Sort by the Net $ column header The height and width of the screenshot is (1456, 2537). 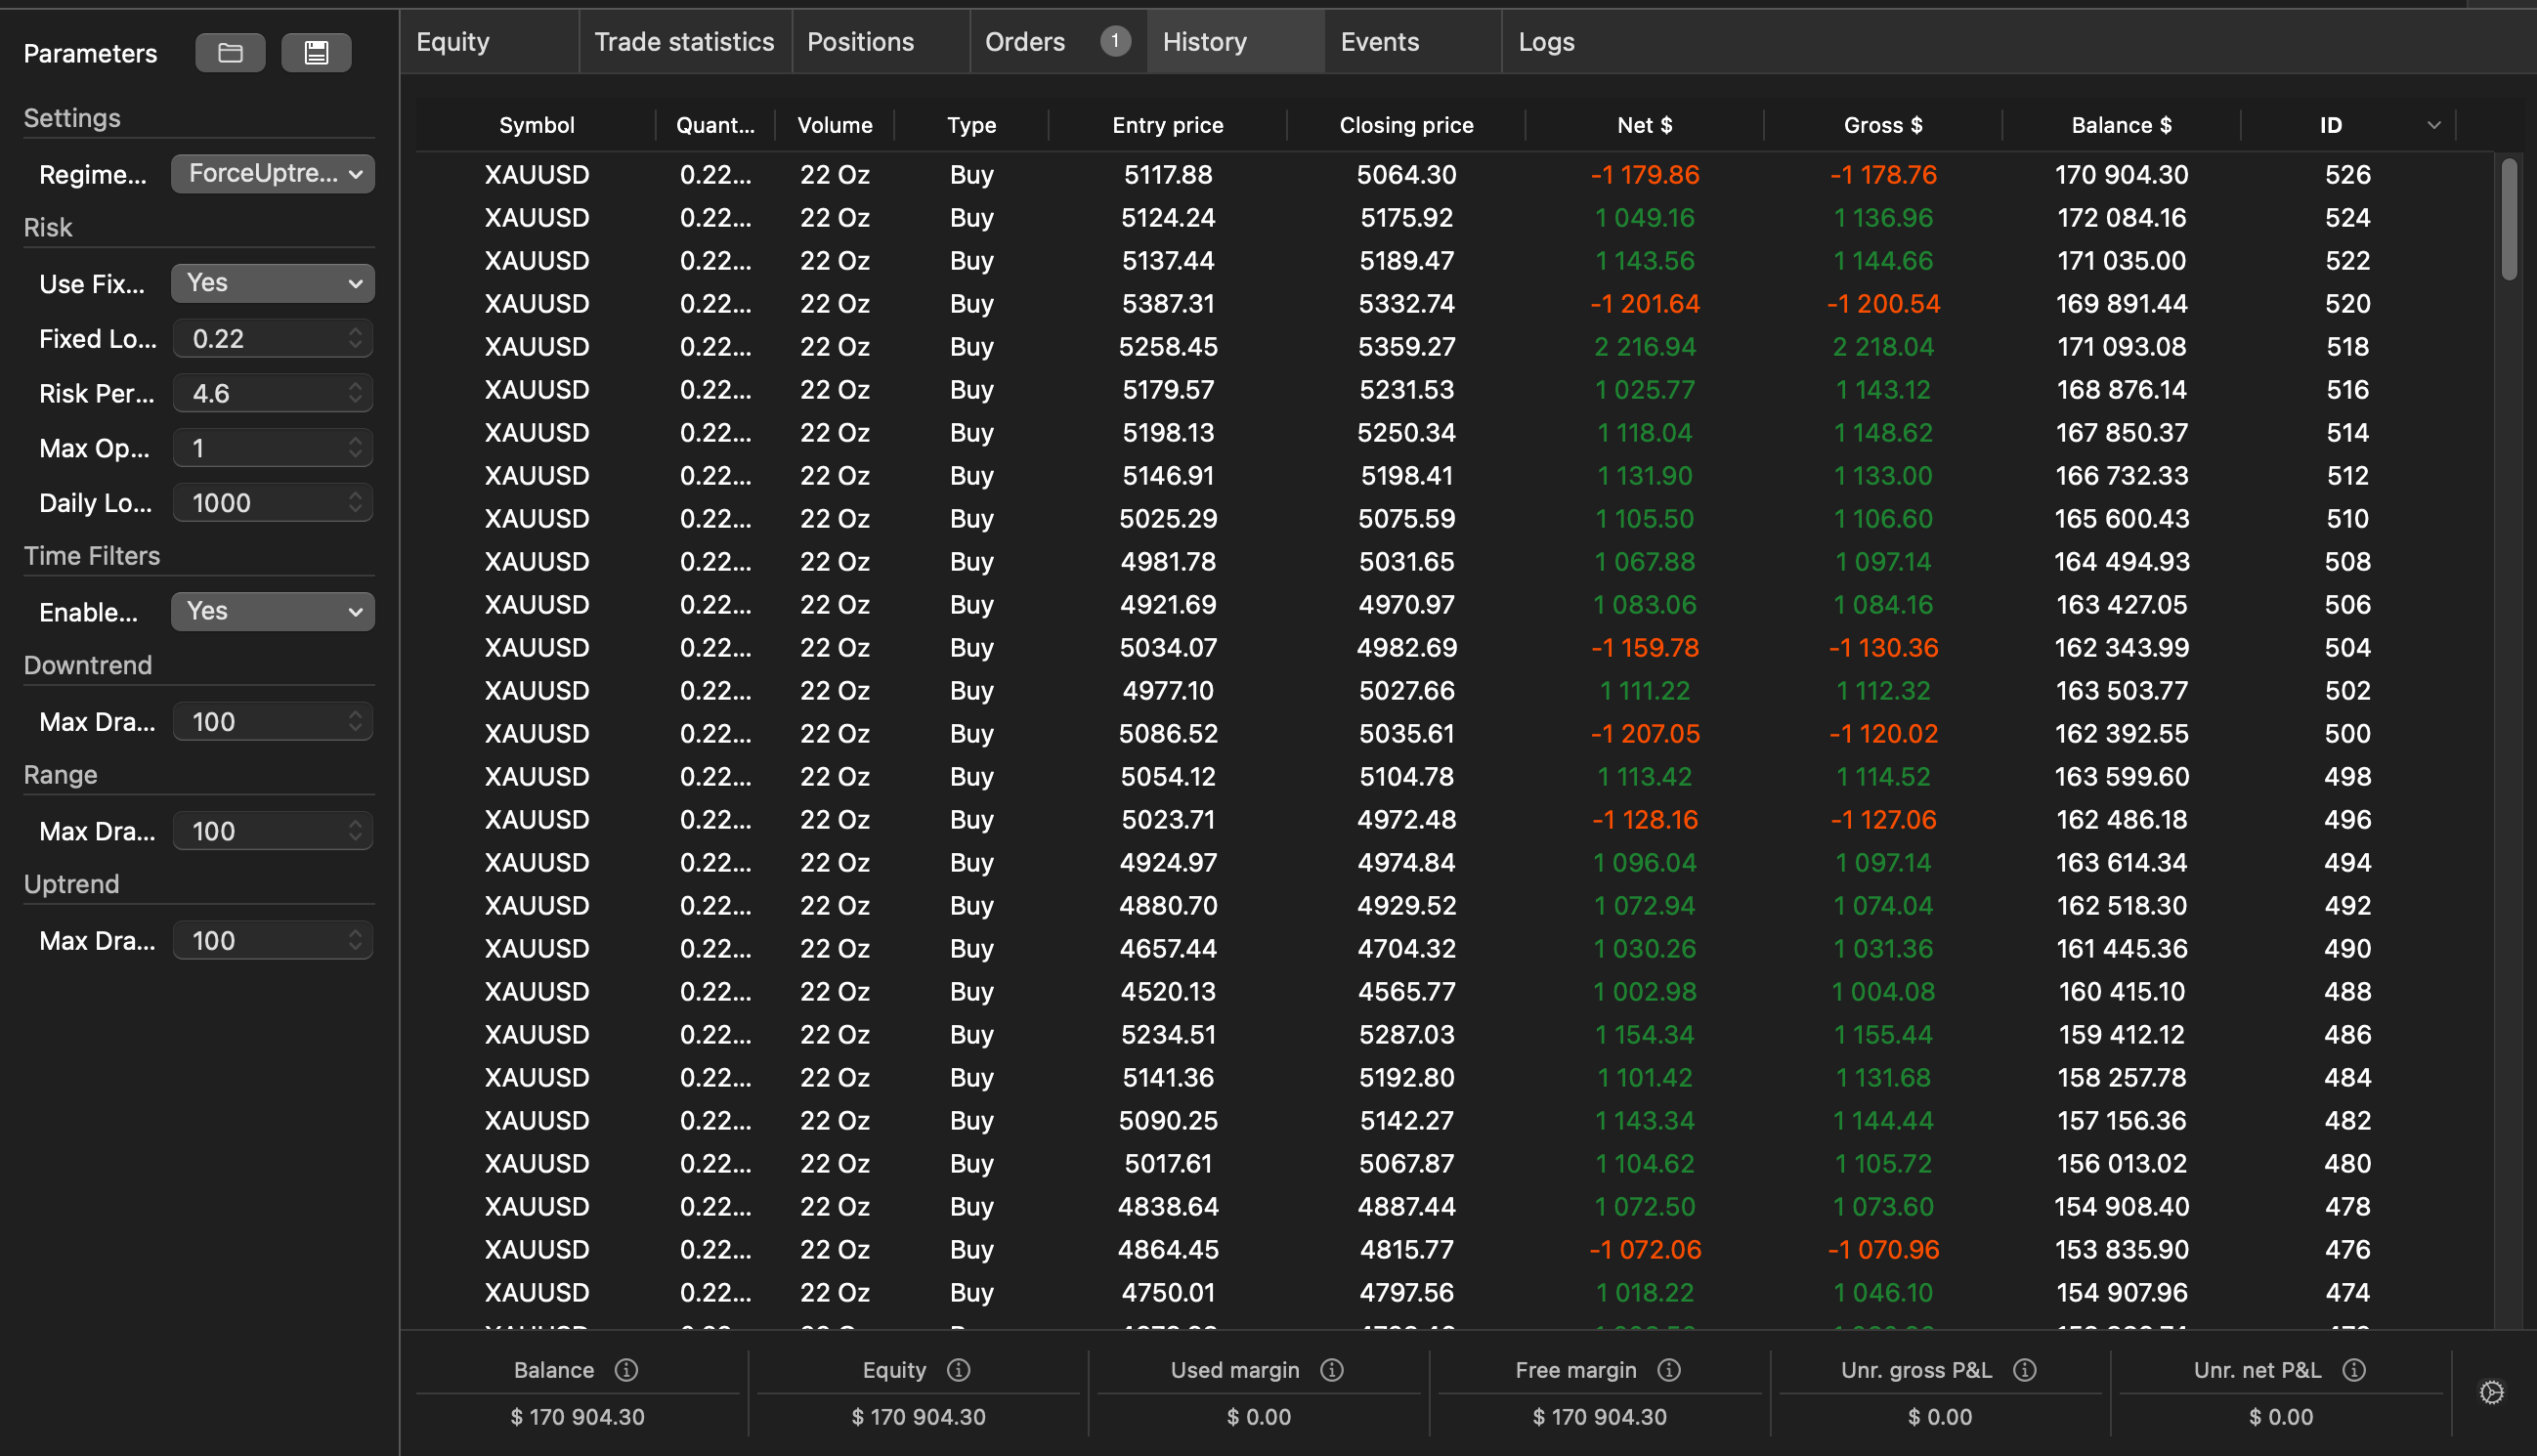point(1644,125)
